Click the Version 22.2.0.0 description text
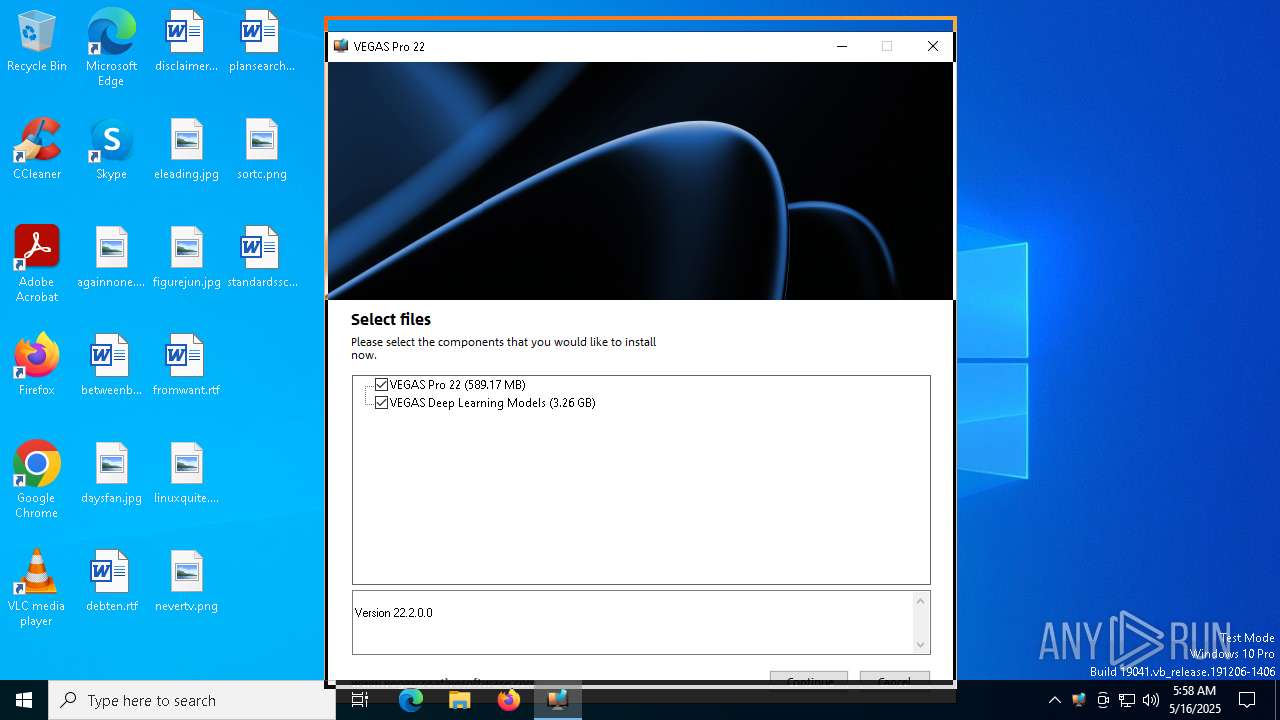 394,613
